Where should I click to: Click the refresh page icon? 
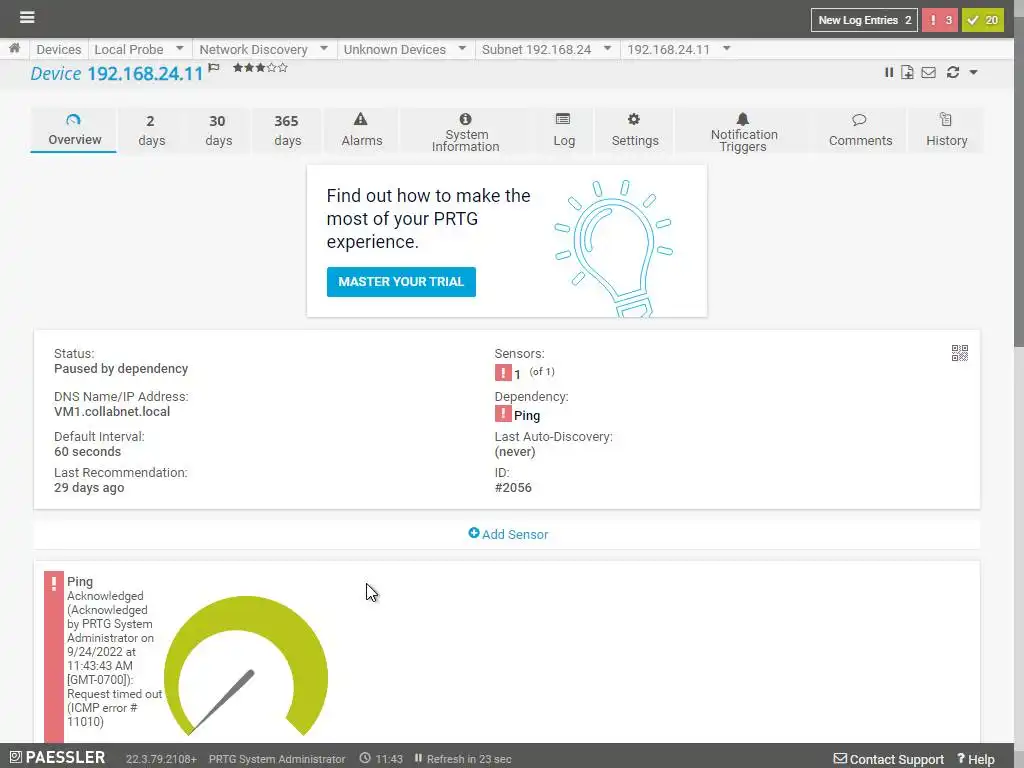pos(953,72)
